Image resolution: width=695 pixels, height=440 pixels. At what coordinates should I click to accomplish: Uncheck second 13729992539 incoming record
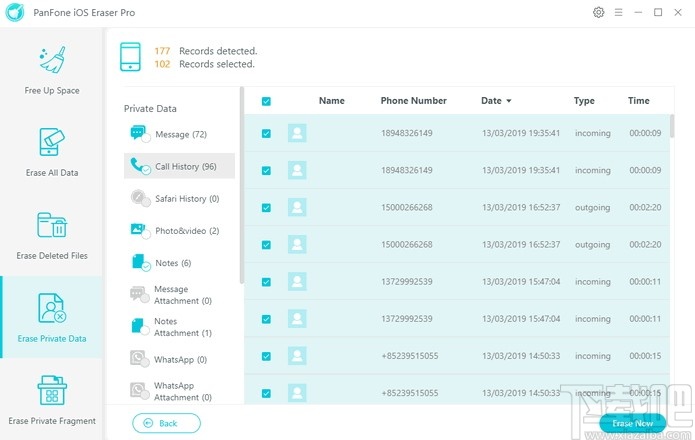(266, 319)
